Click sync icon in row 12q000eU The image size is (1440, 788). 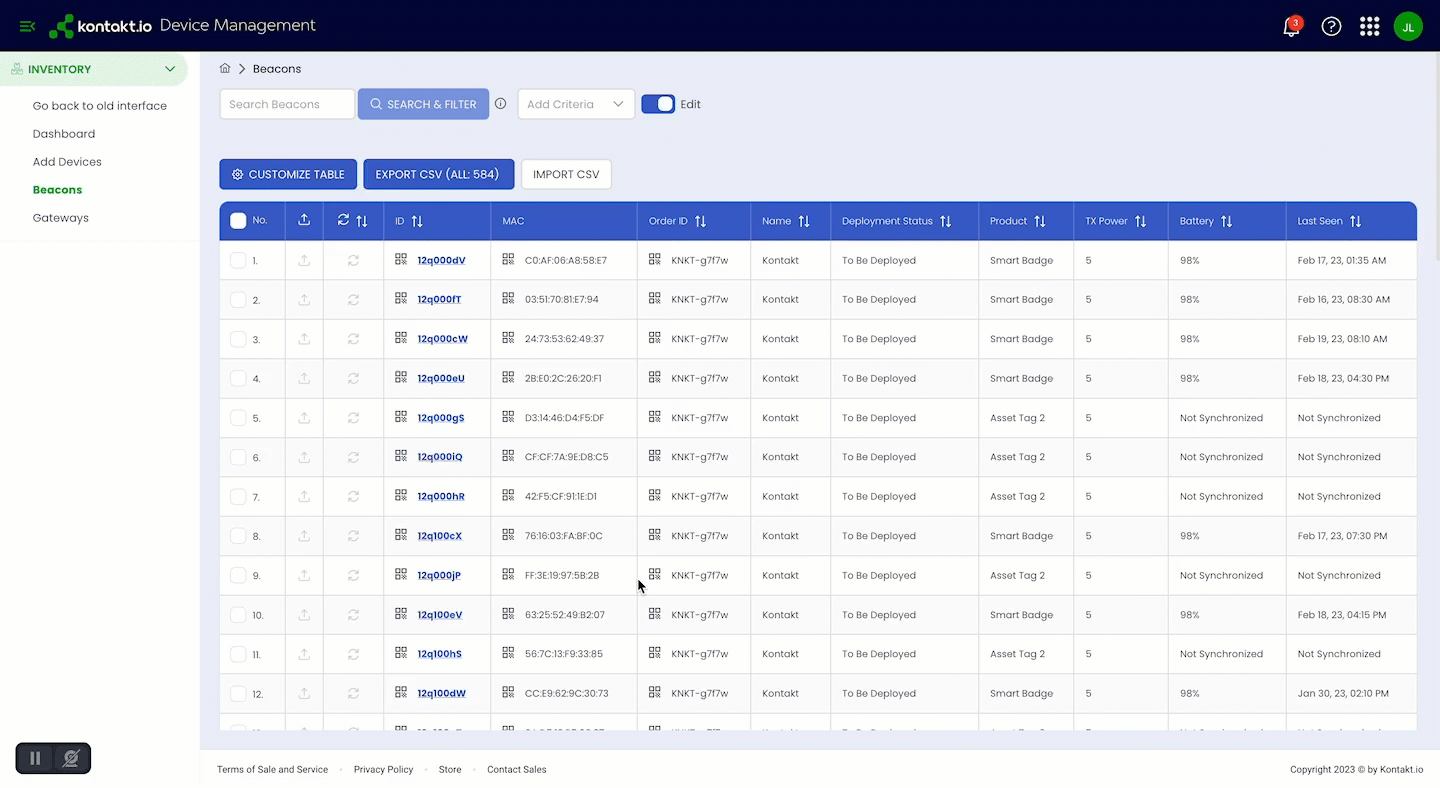pyautogui.click(x=353, y=378)
